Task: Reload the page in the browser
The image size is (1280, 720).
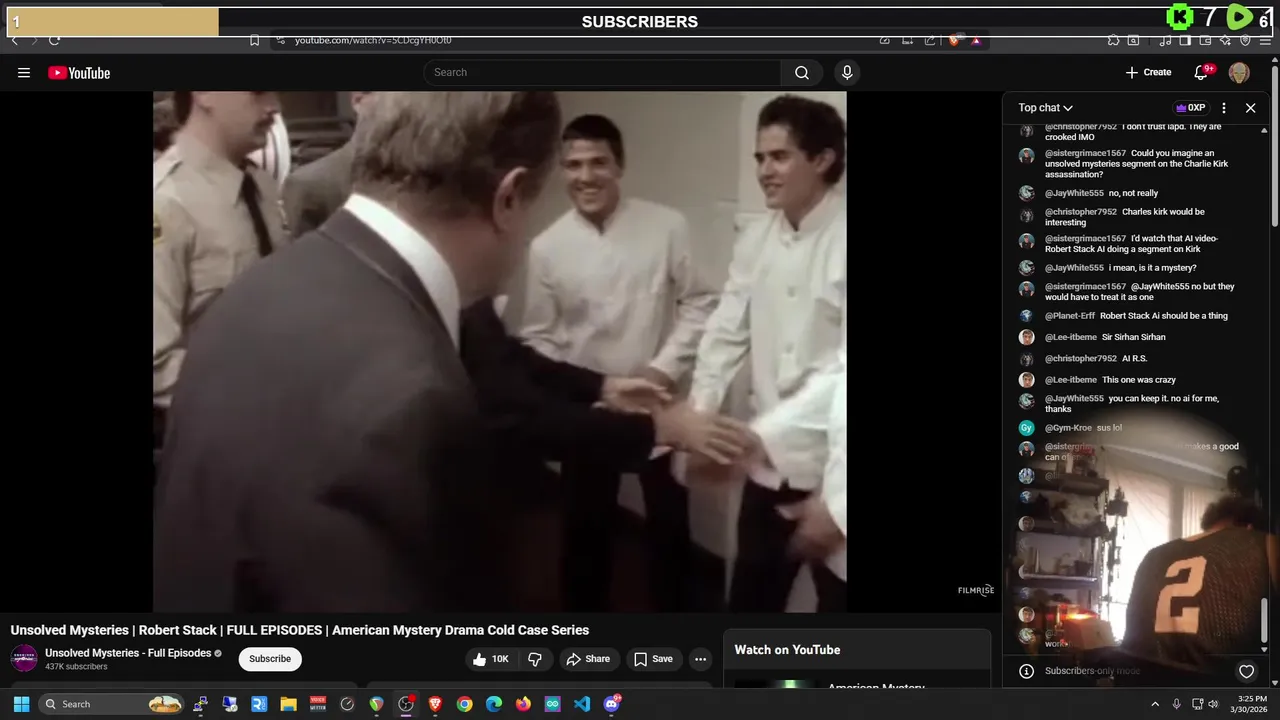Action: pyautogui.click(x=54, y=40)
